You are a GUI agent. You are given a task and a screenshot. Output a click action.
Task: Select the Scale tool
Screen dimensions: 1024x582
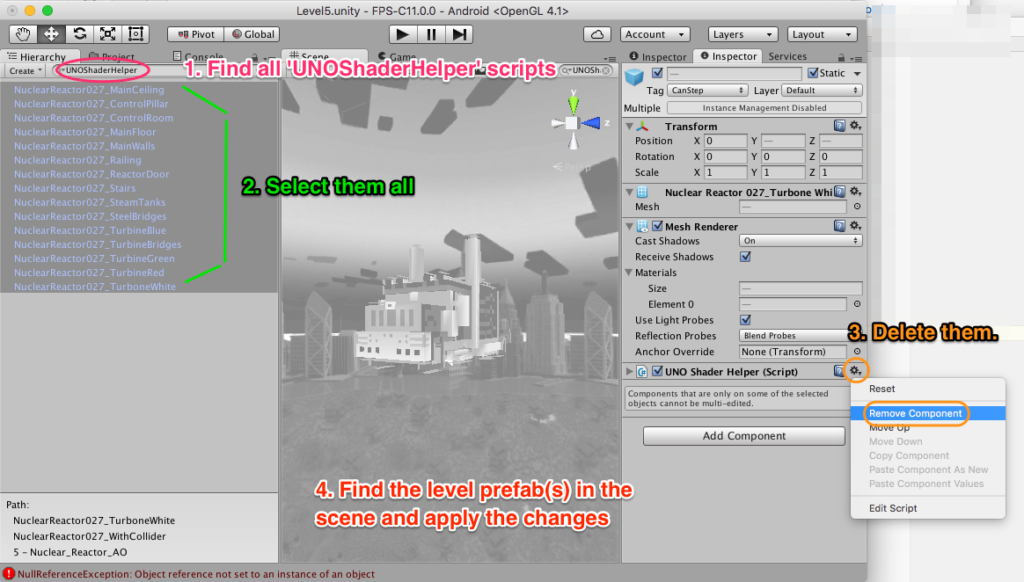coord(108,34)
